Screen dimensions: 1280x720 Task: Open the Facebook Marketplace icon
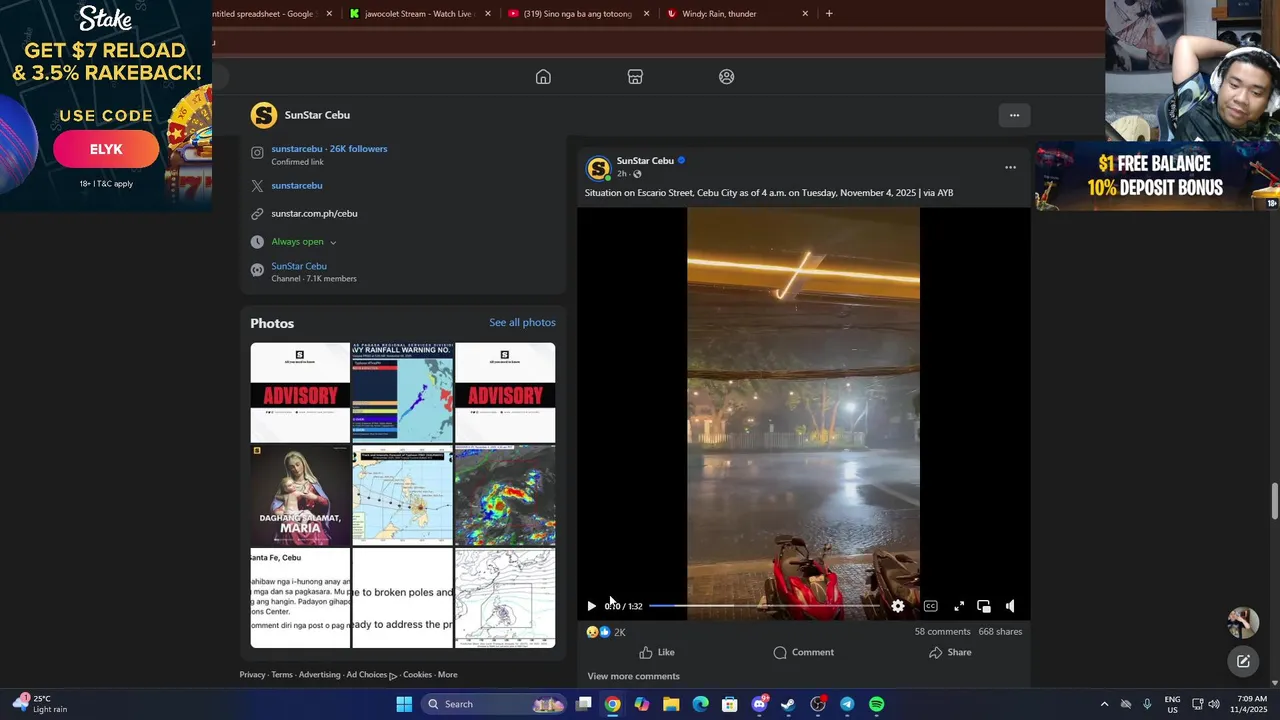(x=635, y=77)
